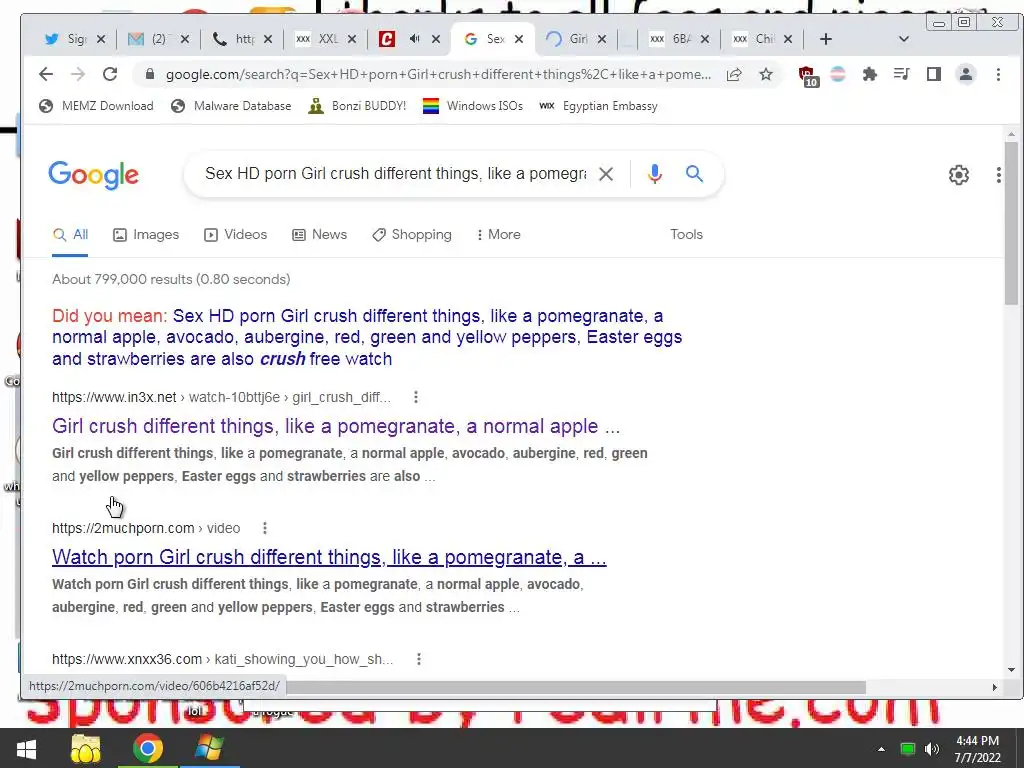Share this page from the address bar
The height and width of the screenshot is (768, 1024).
734,74
